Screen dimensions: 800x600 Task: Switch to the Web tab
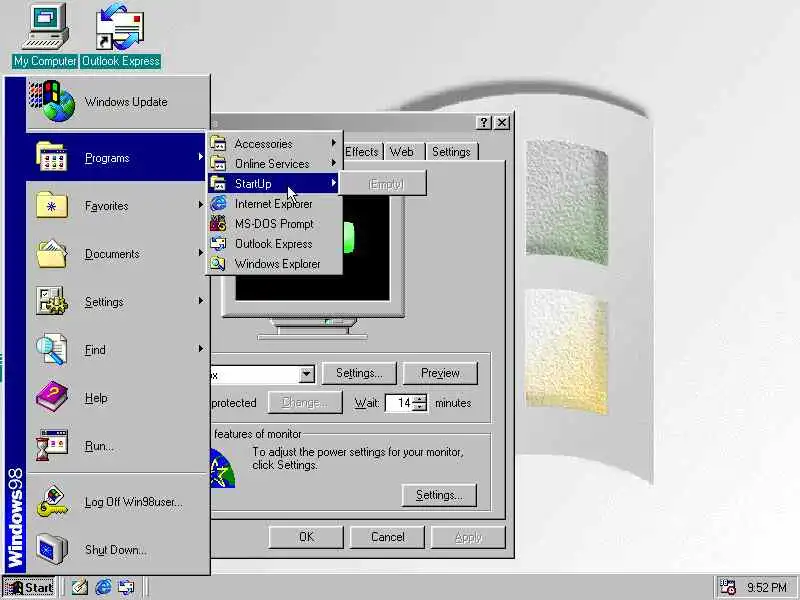point(402,152)
